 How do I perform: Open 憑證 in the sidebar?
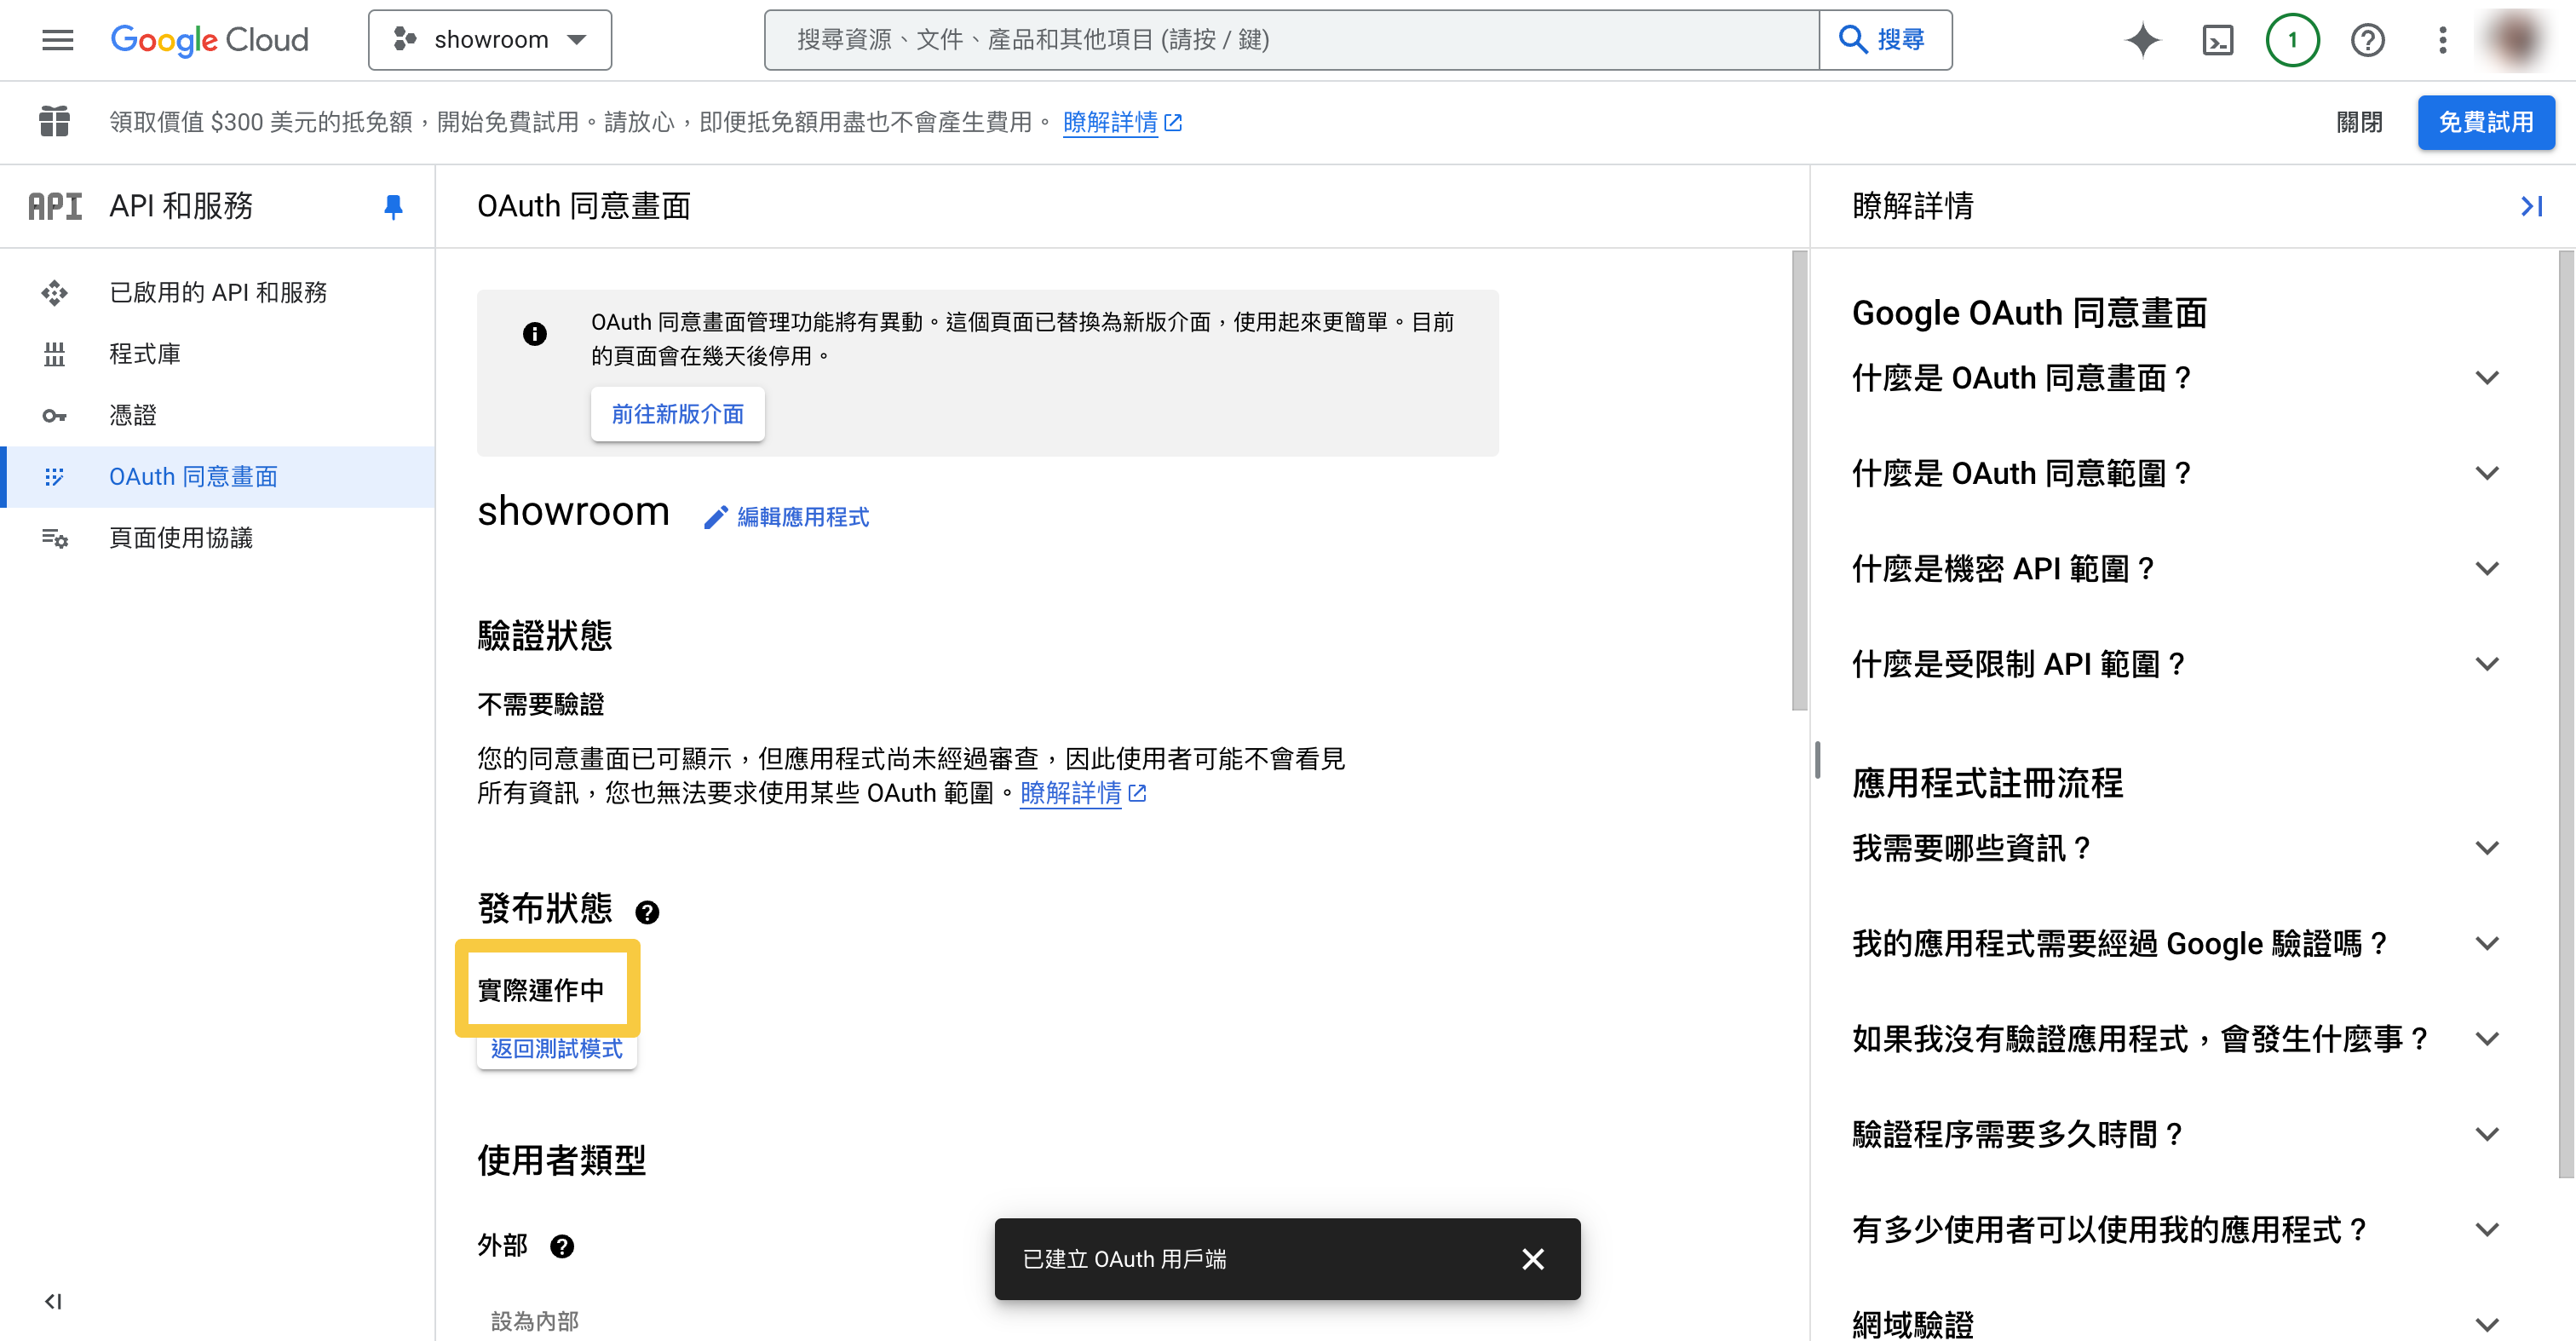[x=218, y=415]
